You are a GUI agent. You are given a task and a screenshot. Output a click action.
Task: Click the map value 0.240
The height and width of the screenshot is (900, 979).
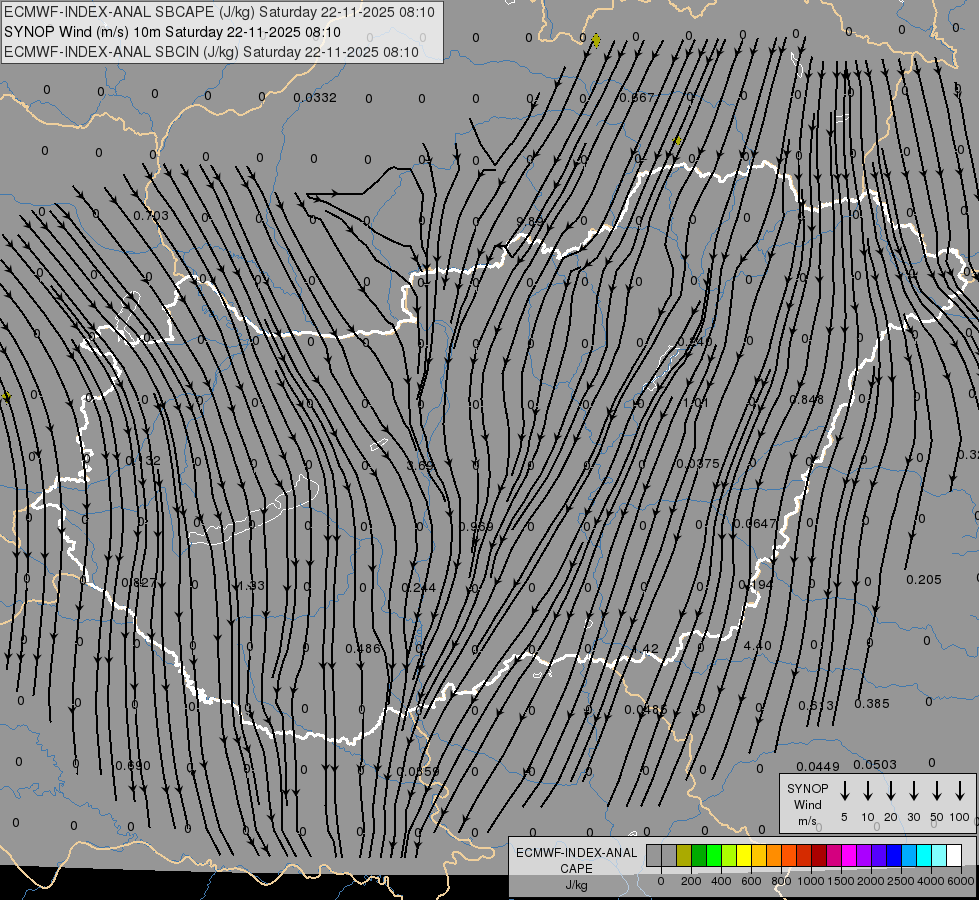pyautogui.click(x=694, y=341)
